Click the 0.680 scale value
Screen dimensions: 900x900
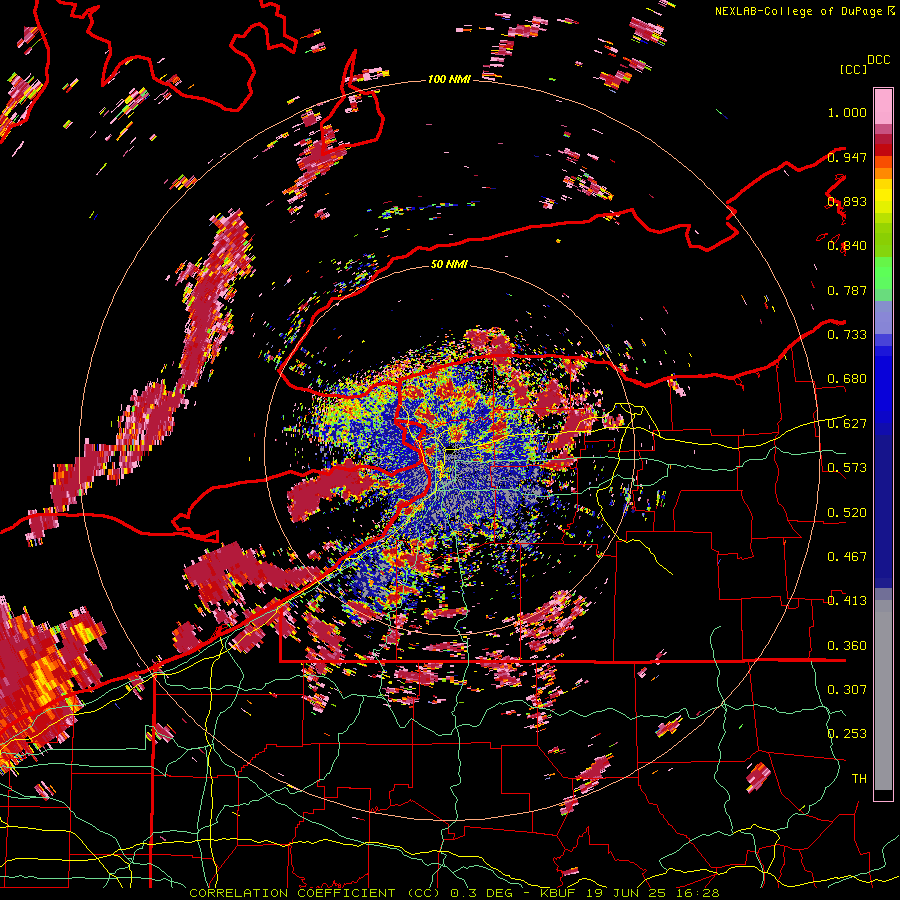point(847,379)
